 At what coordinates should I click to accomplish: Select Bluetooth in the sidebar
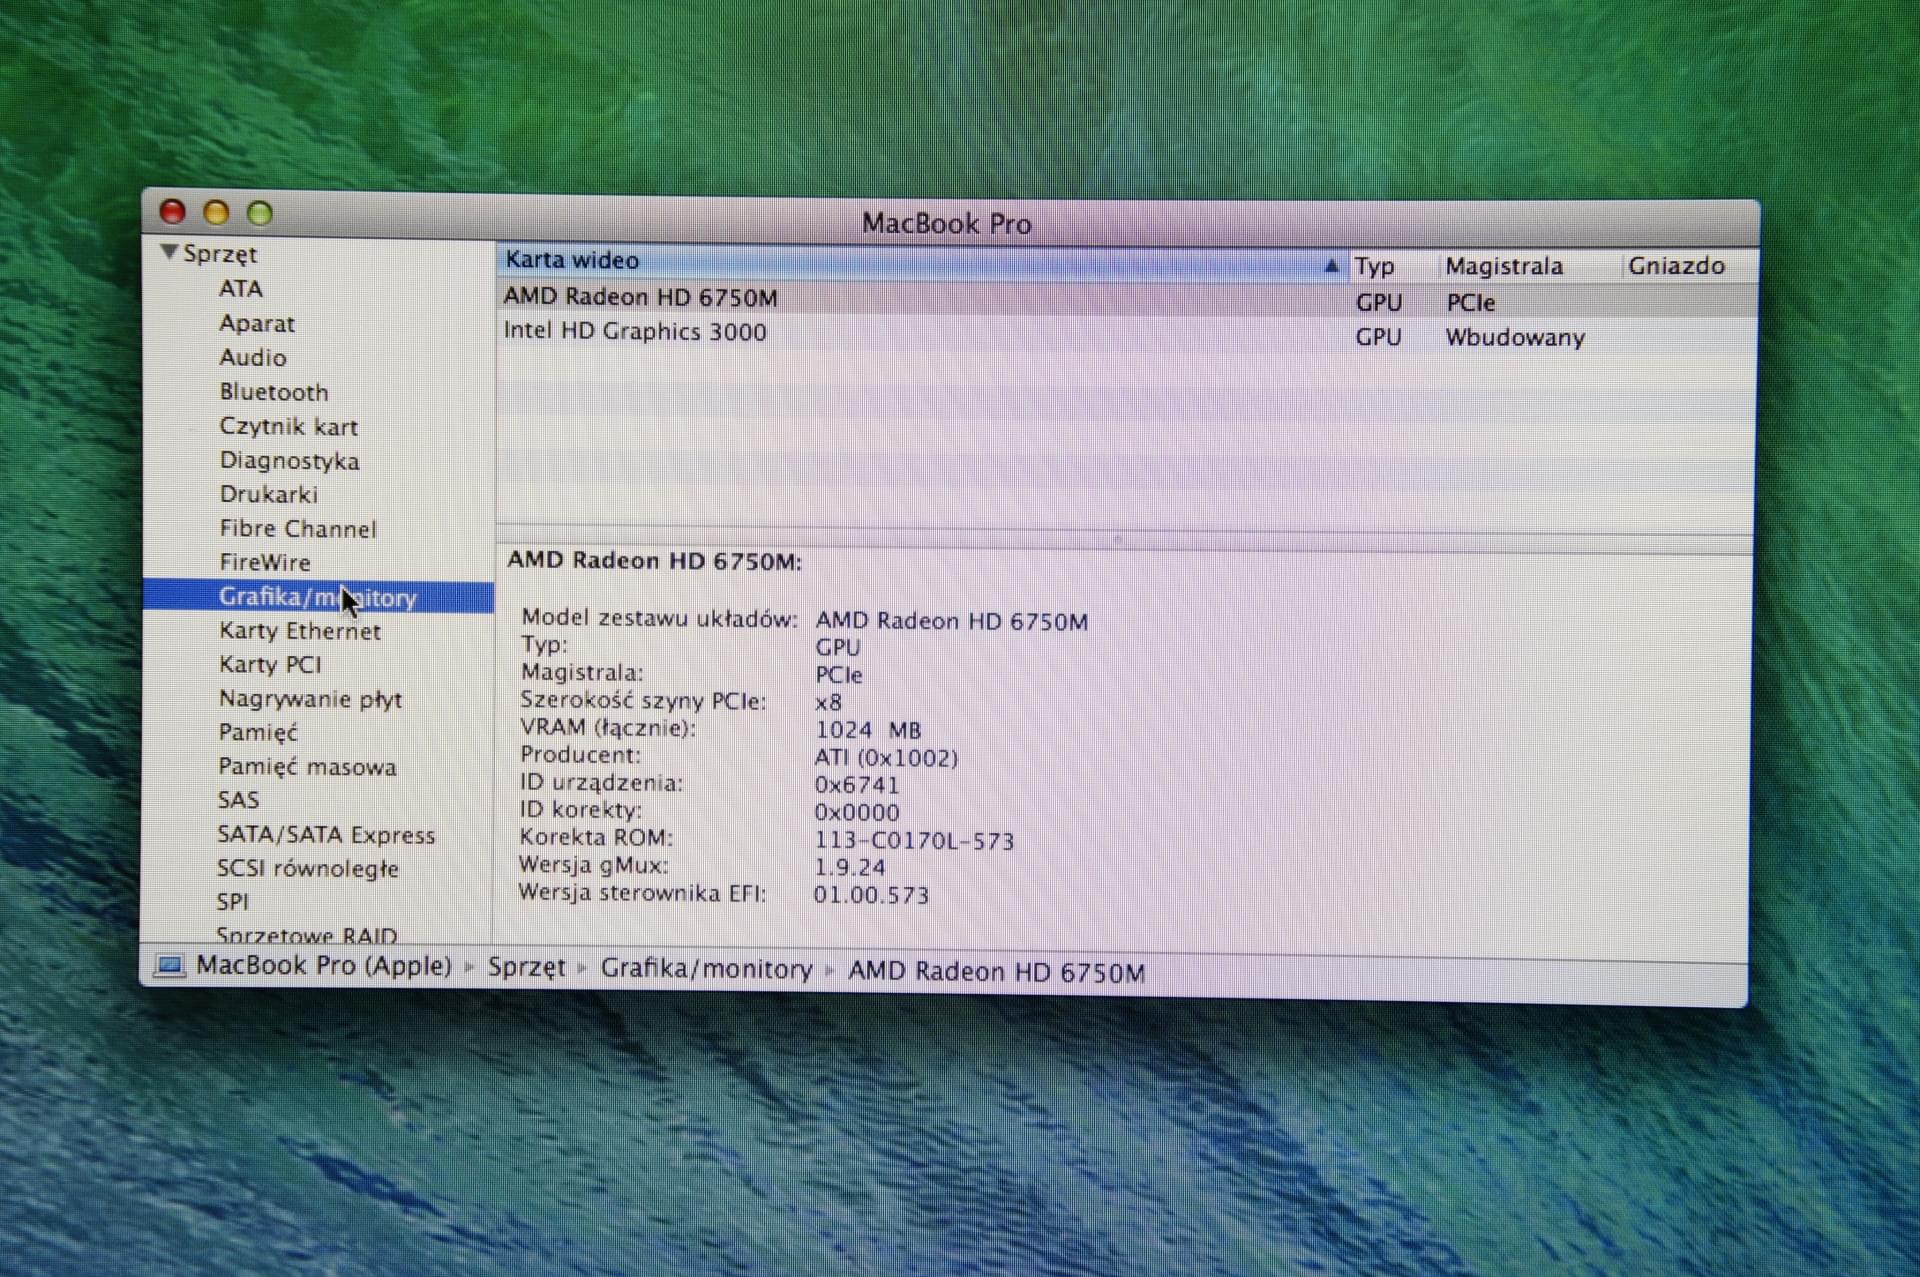tap(274, 392)
